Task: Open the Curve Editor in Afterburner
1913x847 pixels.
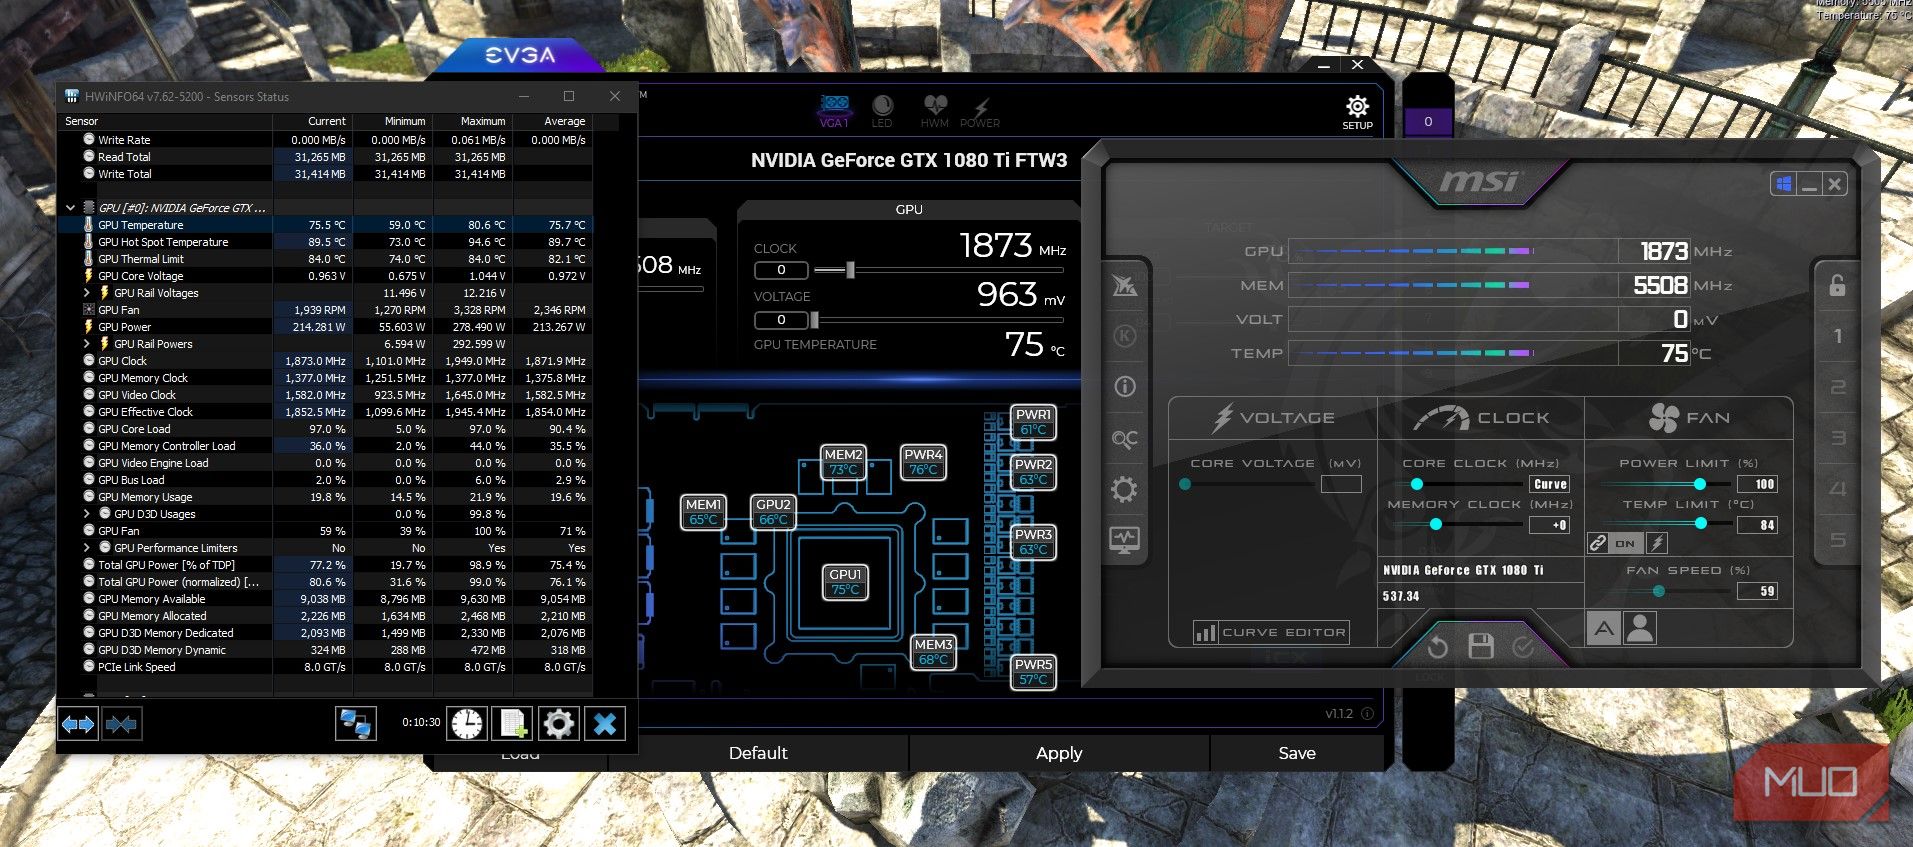Action: click(x=1270, y=632)
